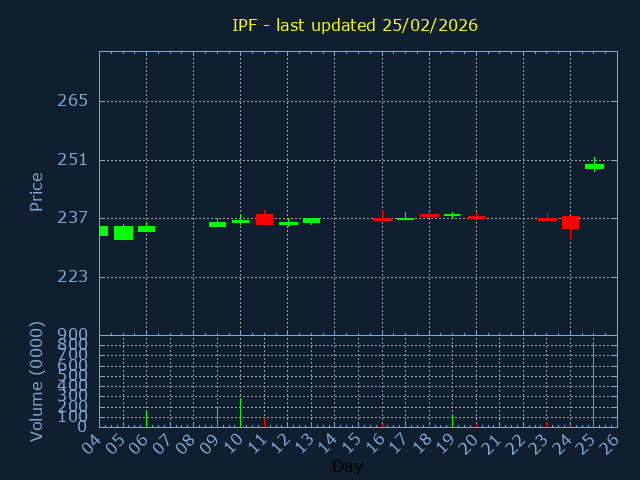The width and height of the screenshot is (640, 480).
Task: Click the green candlestick on day 25
Action: pos(594,166)
